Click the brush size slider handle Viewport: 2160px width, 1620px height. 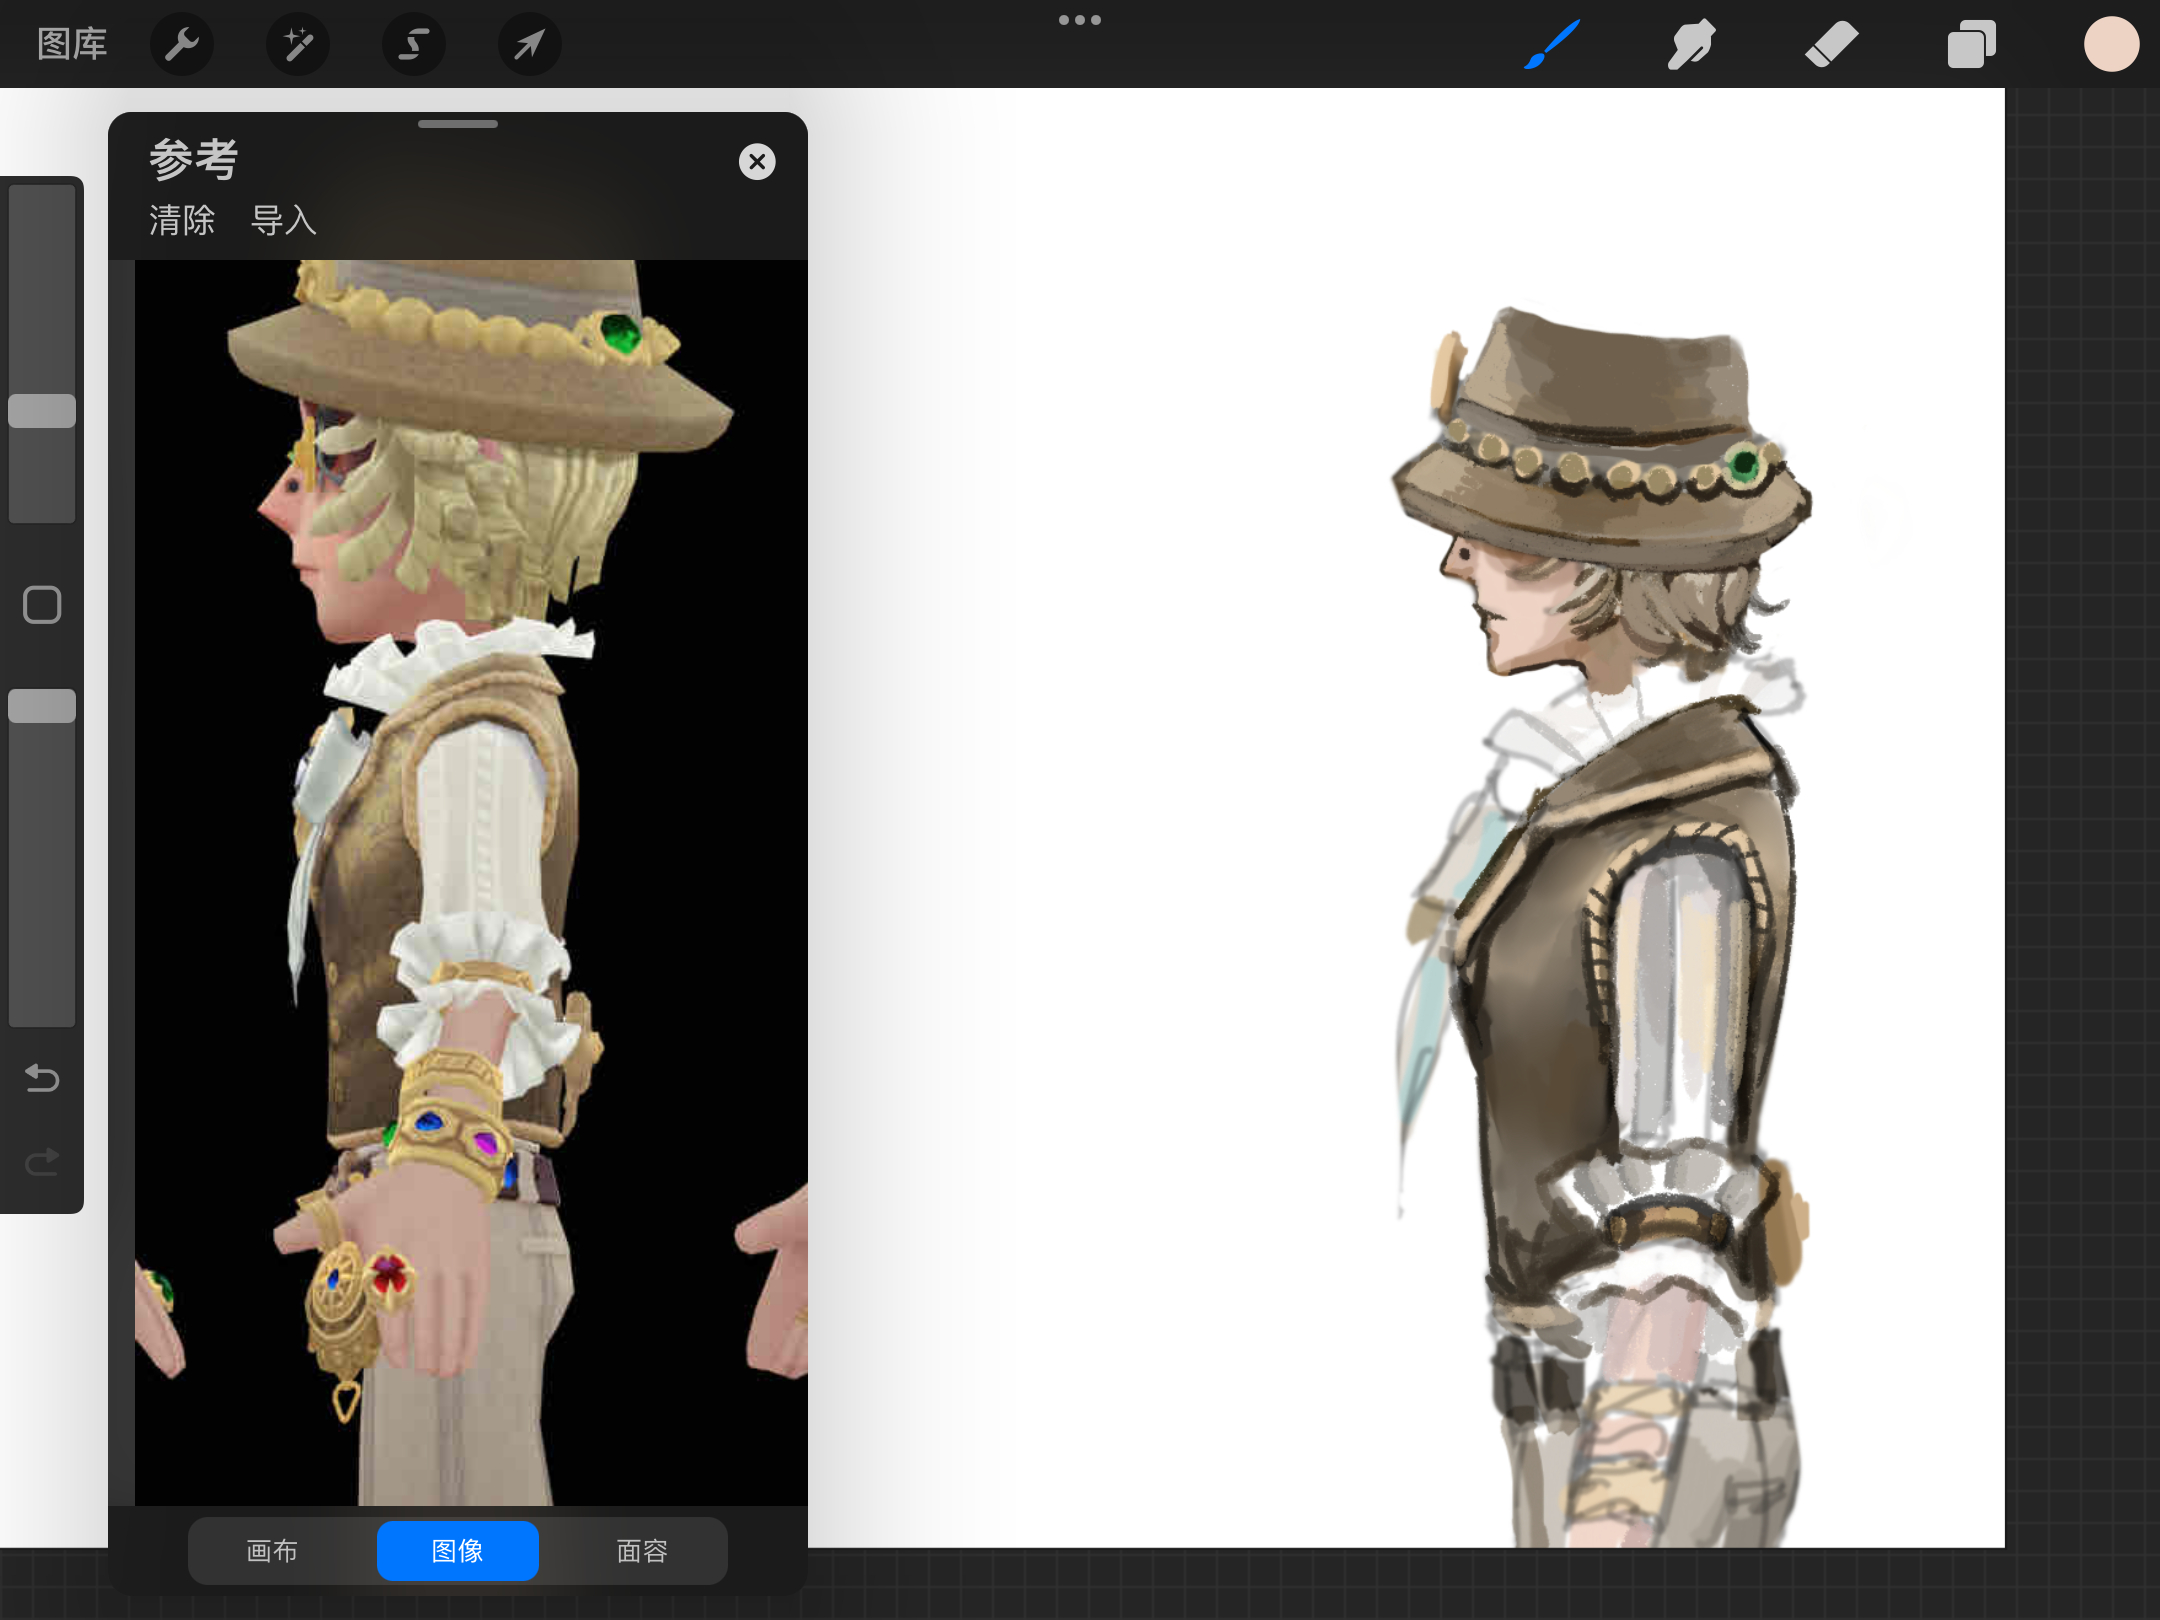42,411
